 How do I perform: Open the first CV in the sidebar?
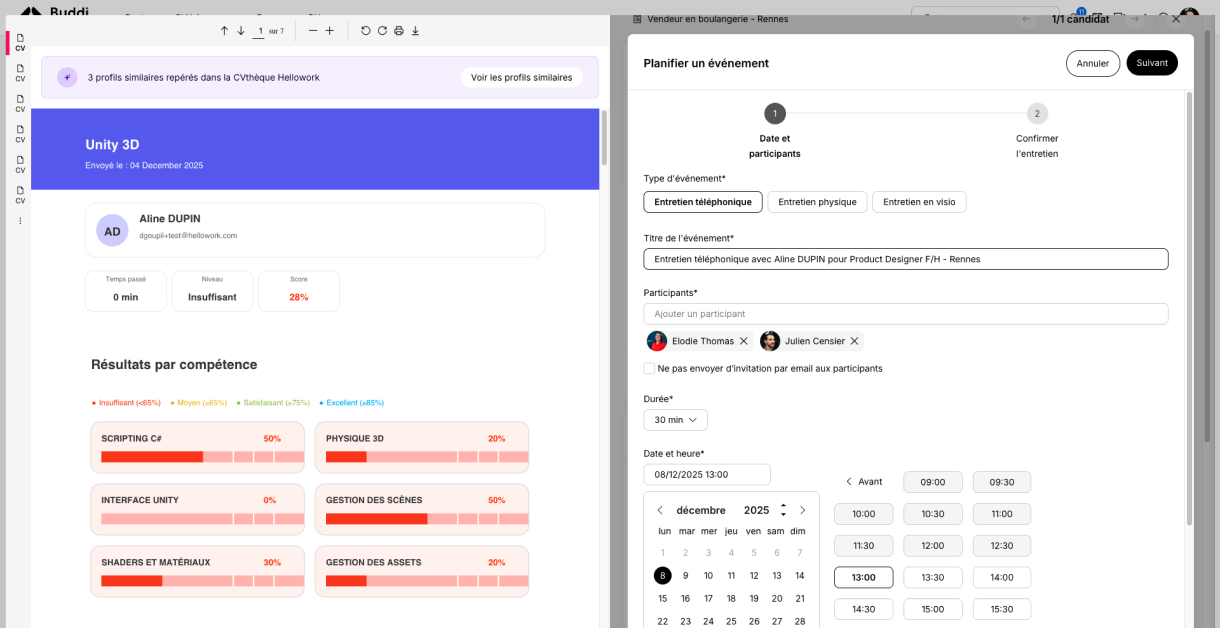pyautogui.click(x=20, y=42)
